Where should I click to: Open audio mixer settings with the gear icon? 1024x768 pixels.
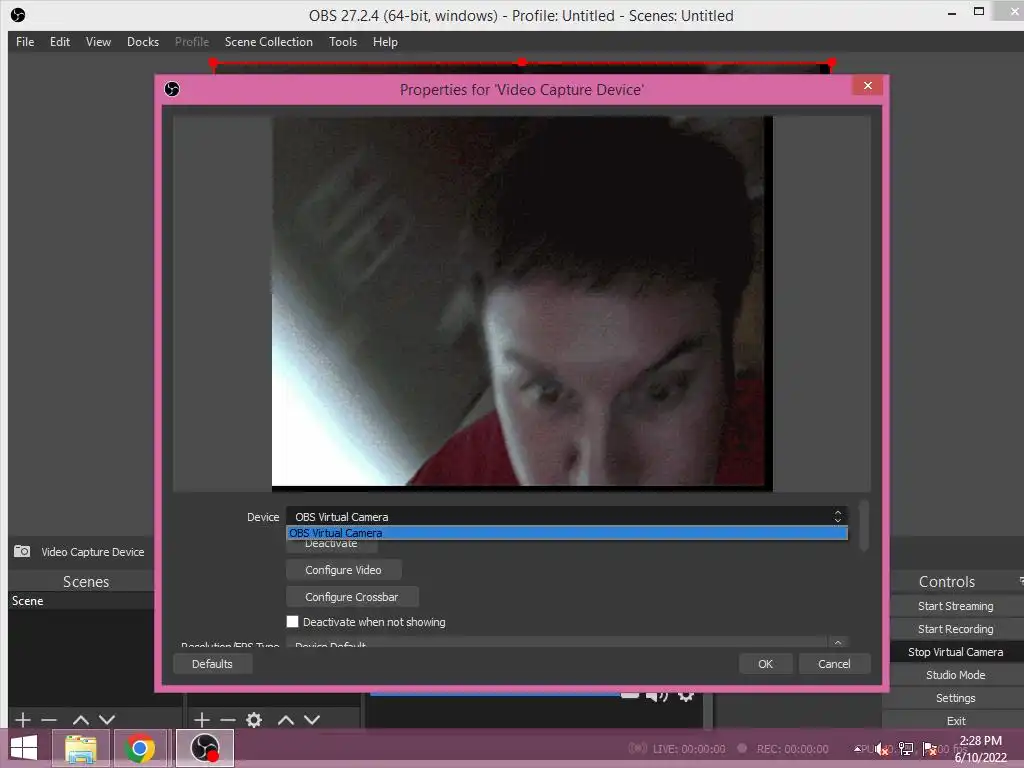click(686, 696)
